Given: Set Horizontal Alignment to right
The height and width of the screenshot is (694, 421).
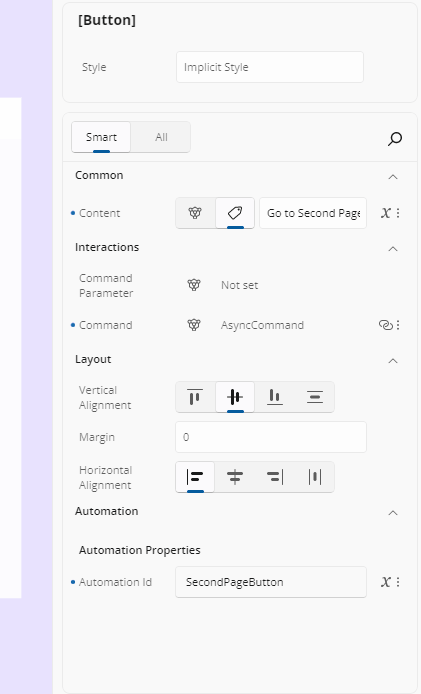Looking at the screenshot, I should tap(275, 477).
